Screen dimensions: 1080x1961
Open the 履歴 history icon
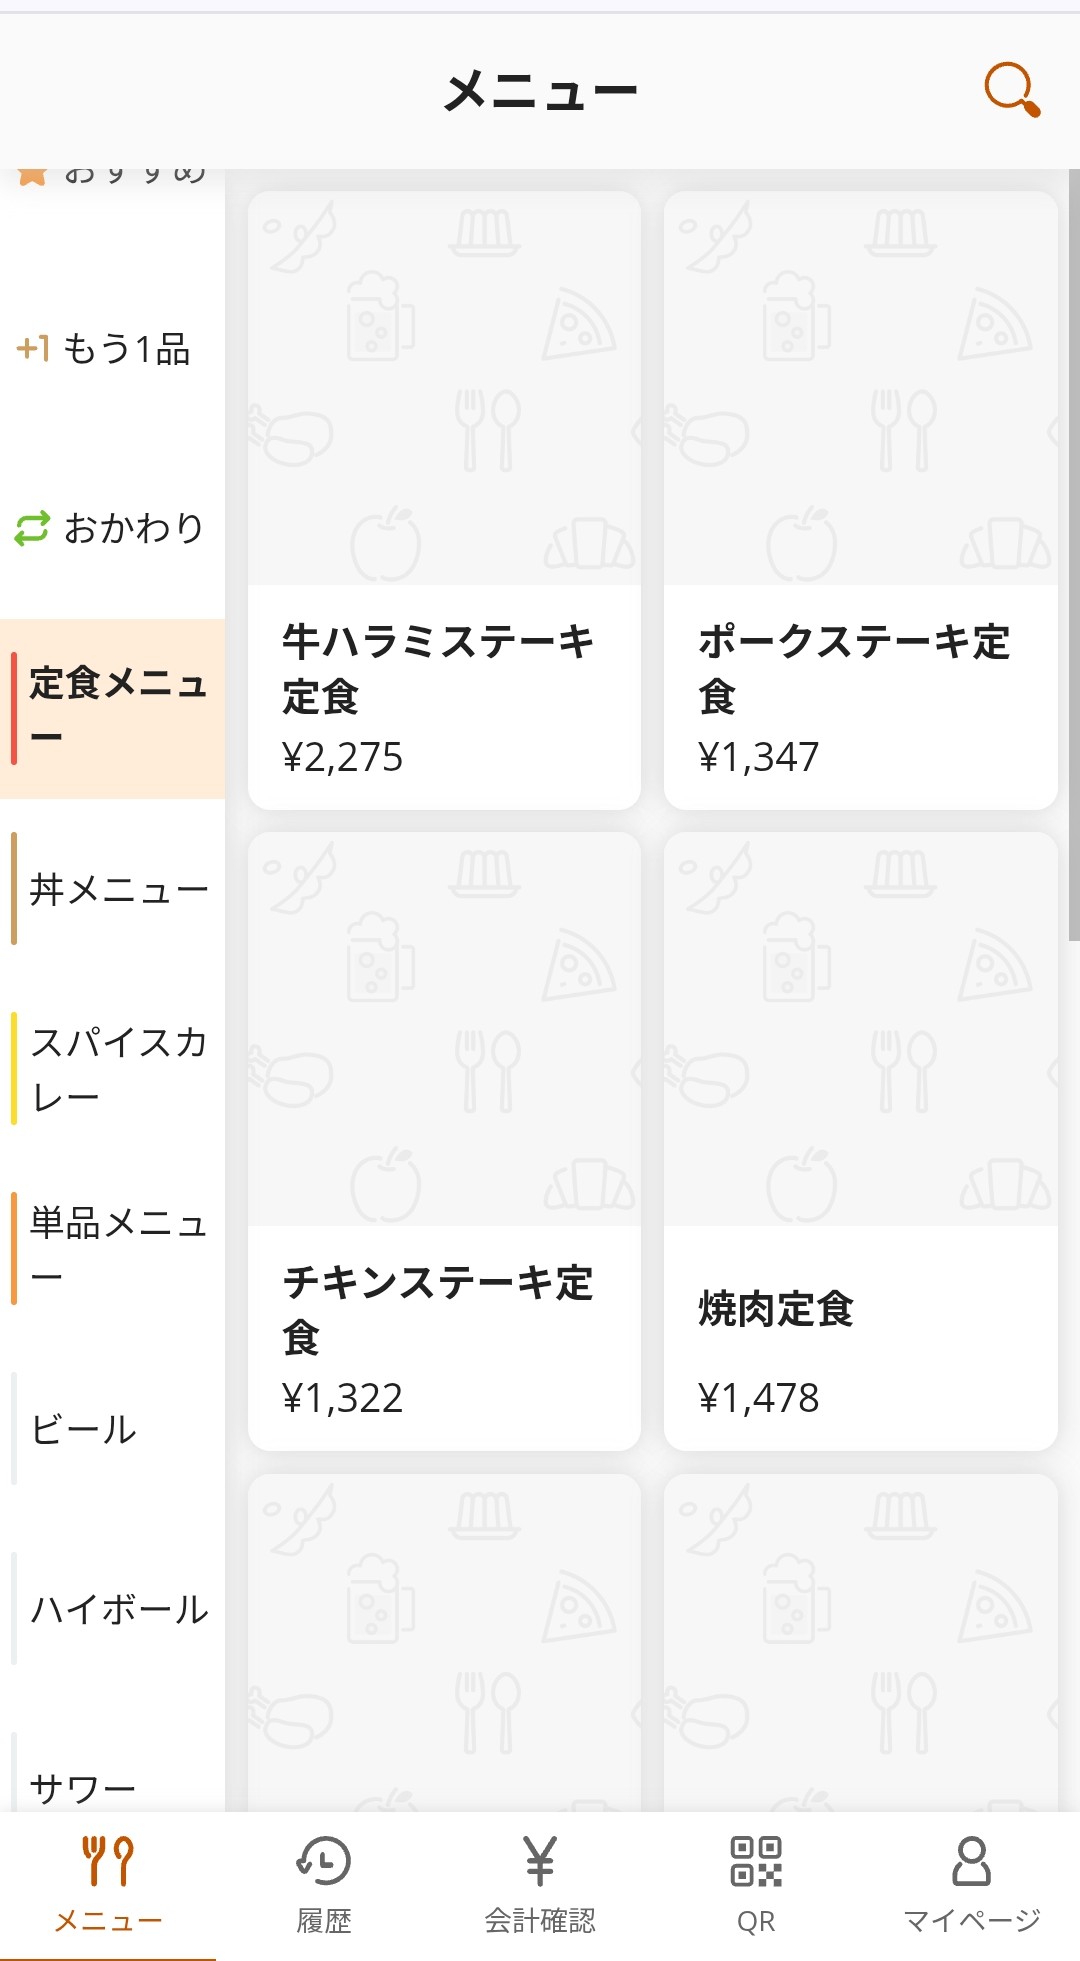(324, 1861)
